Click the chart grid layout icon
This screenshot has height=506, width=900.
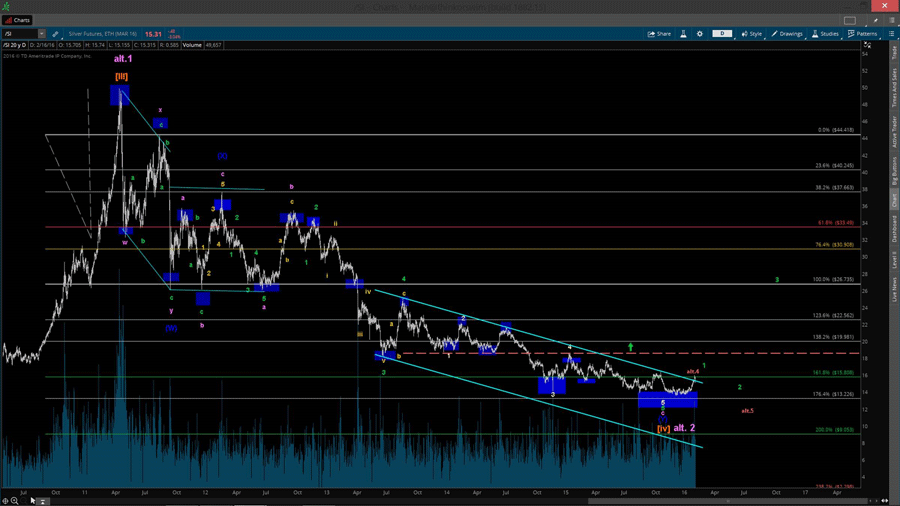[x=850, y=20]
